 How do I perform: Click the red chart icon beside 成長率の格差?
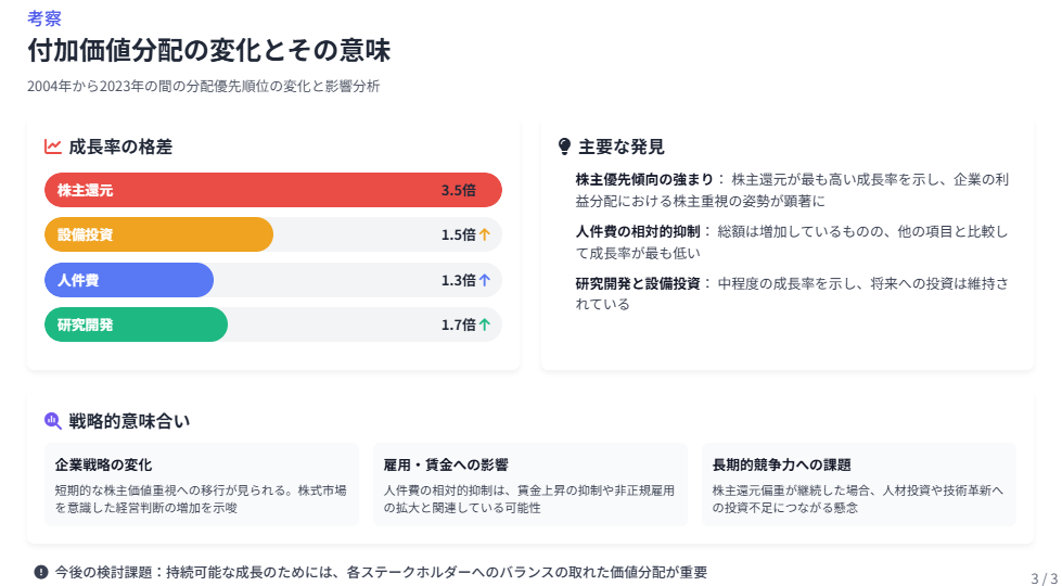pyautogui.click(x=53, y=146)
